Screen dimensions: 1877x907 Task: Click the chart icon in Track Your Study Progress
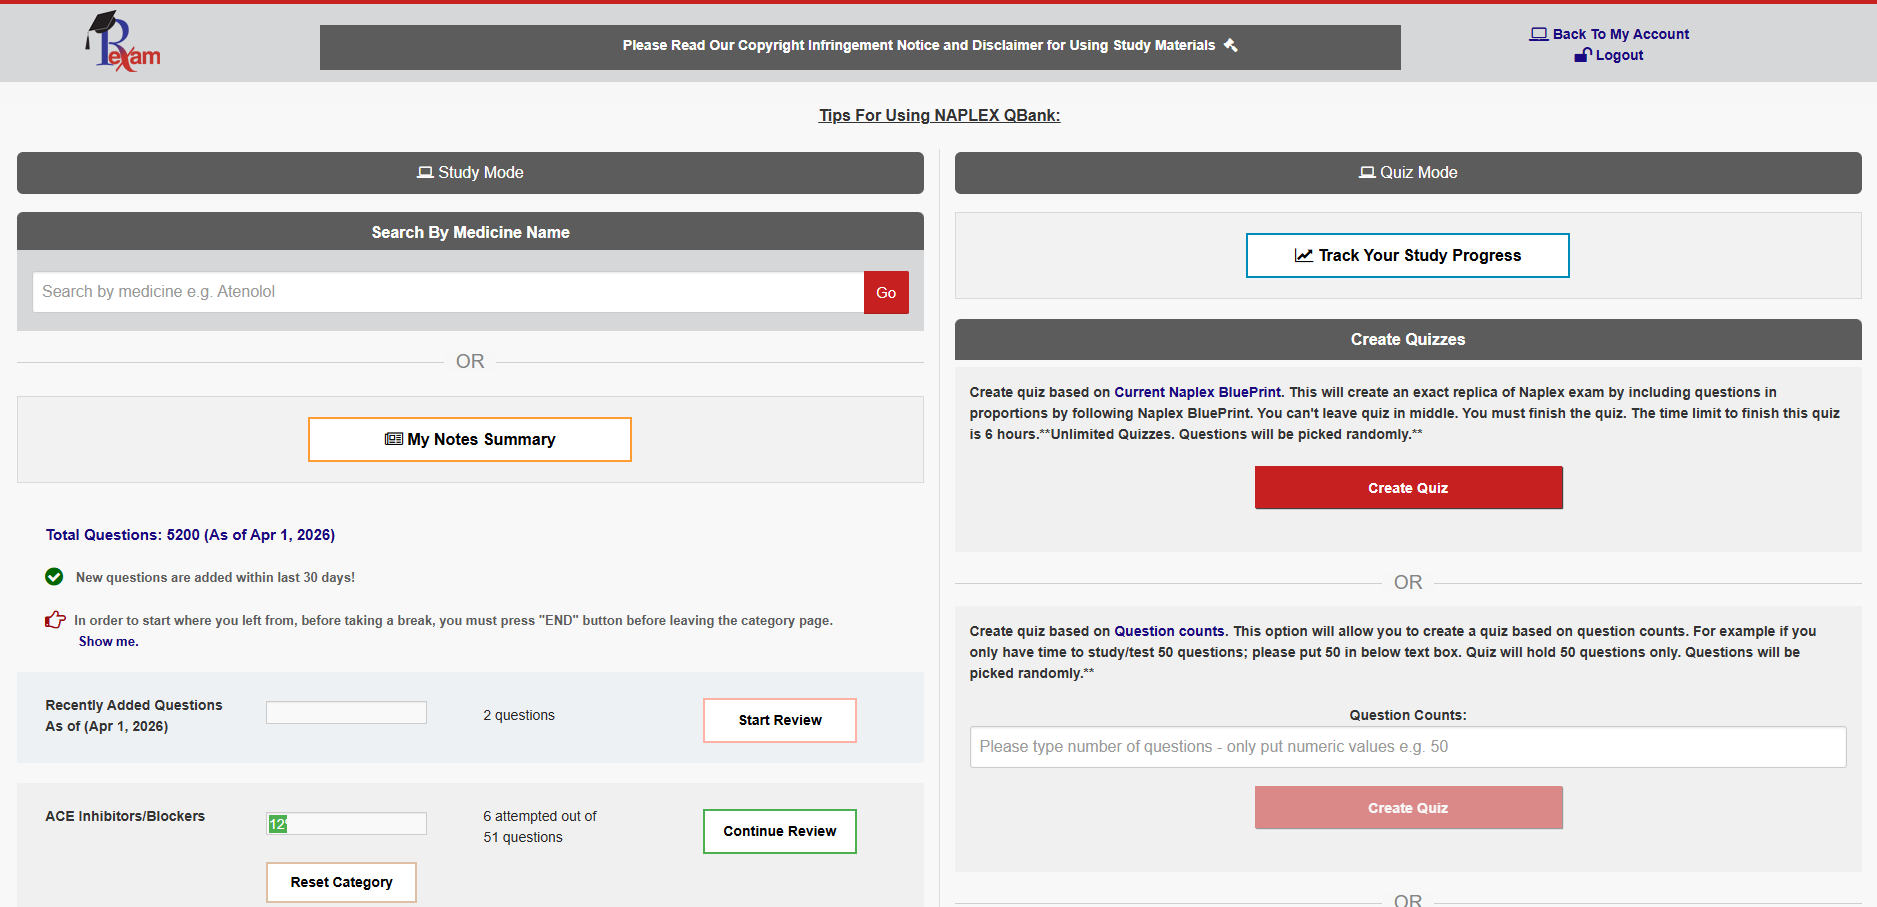tap(1303, 255)
